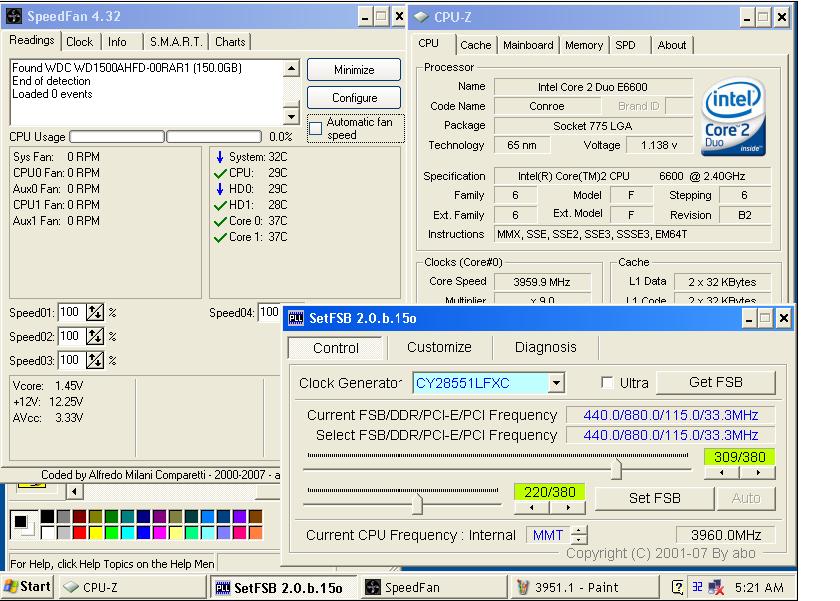Click the blue down arrow beside HD0 temperature

click(x=220, y=189)
